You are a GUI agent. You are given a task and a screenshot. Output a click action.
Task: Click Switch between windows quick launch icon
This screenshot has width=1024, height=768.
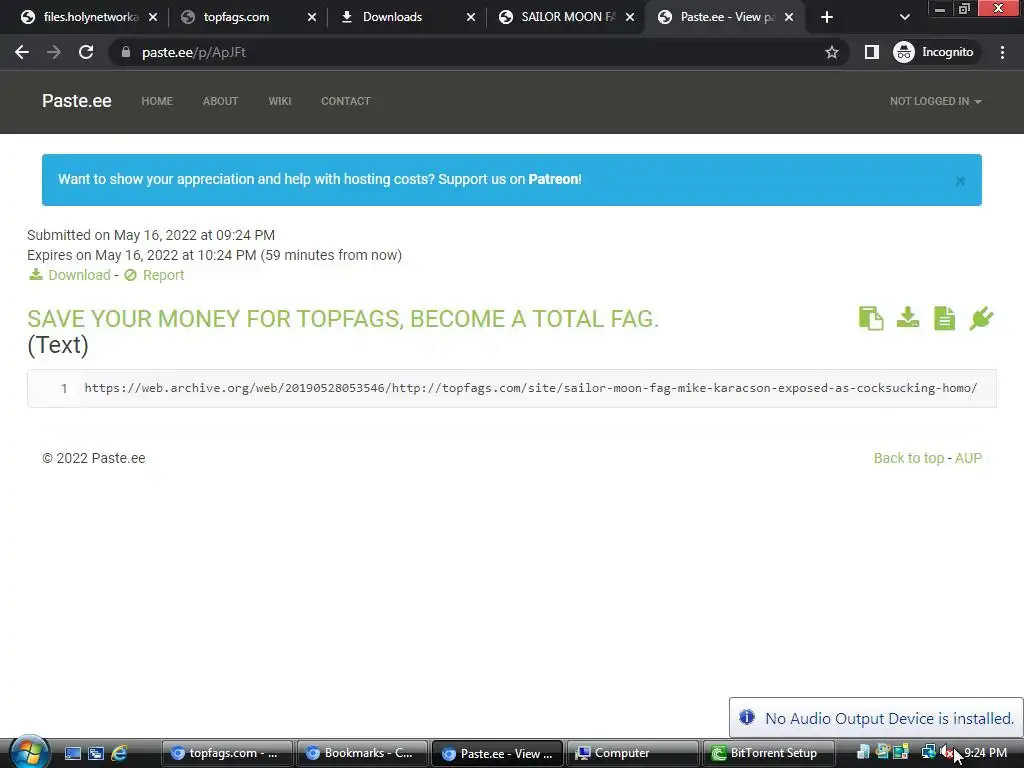(x=96, y=753)
